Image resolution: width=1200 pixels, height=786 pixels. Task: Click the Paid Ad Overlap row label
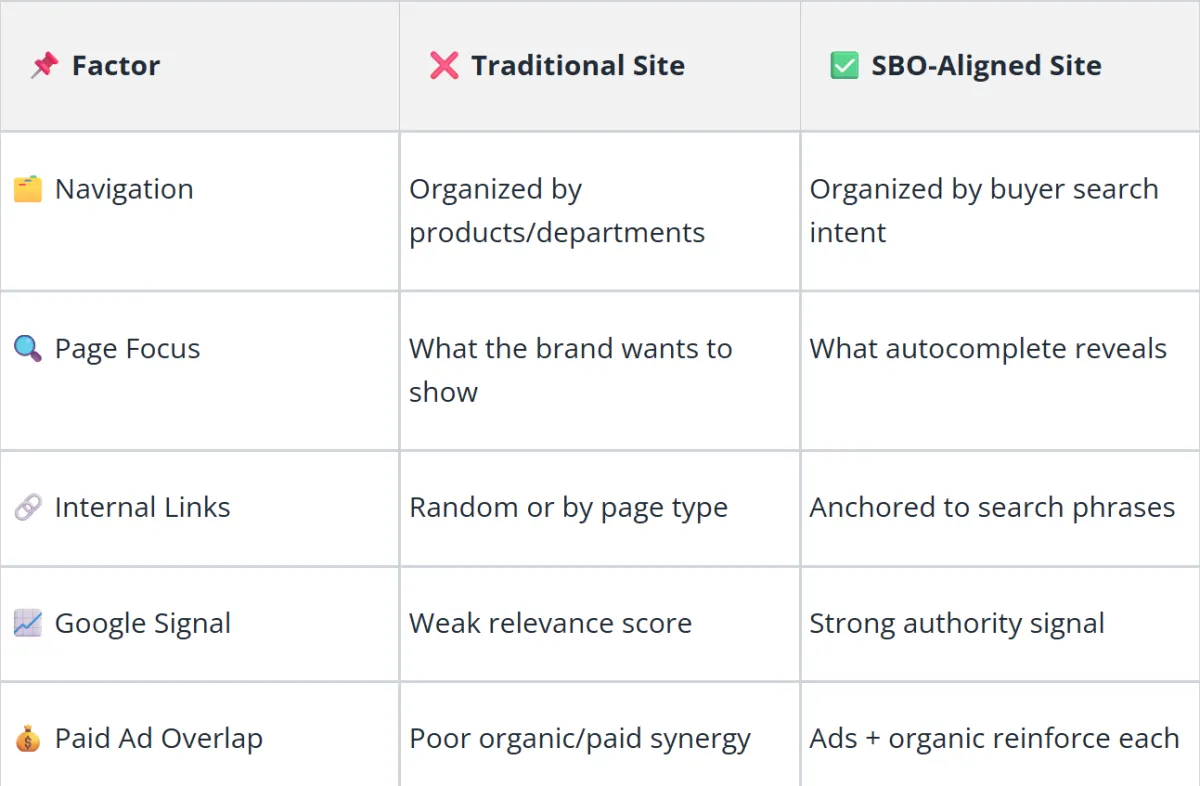(x=159, y=740)
